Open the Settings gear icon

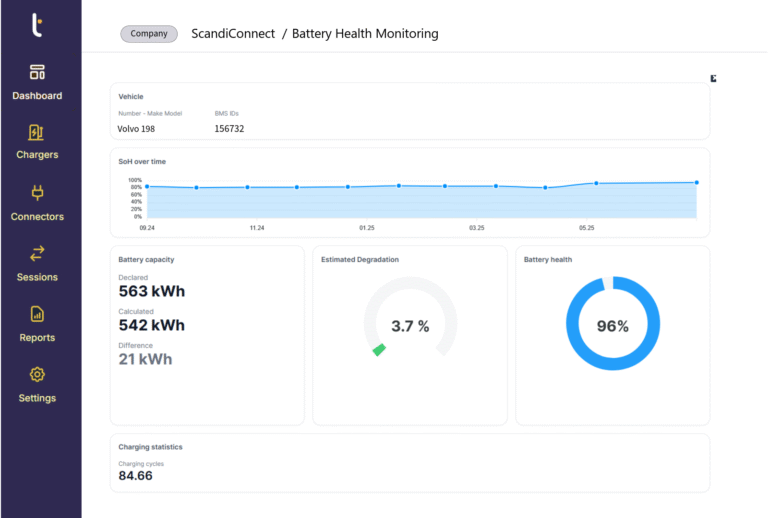[37, 374]
